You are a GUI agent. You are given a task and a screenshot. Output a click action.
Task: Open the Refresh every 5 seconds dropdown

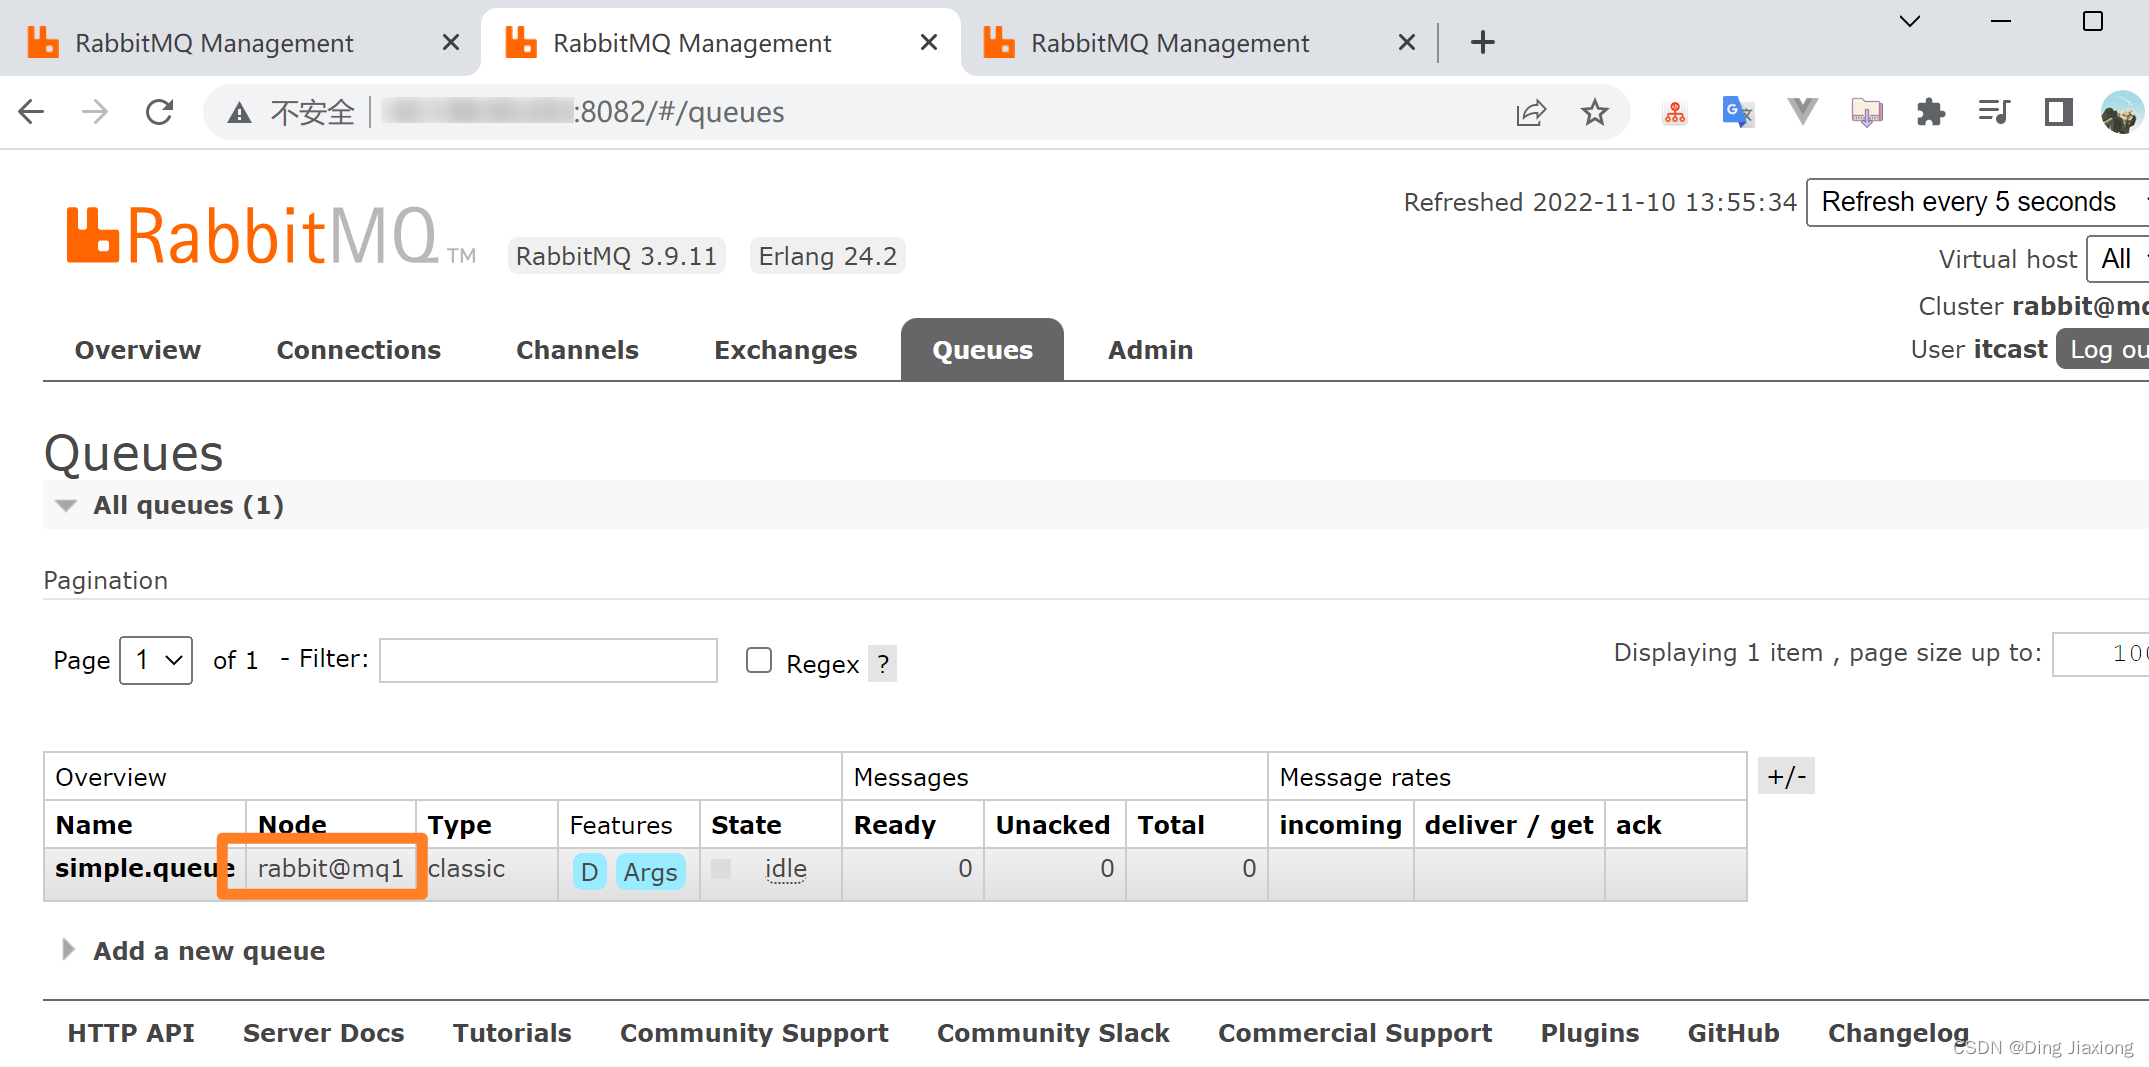click(1977, 202)
